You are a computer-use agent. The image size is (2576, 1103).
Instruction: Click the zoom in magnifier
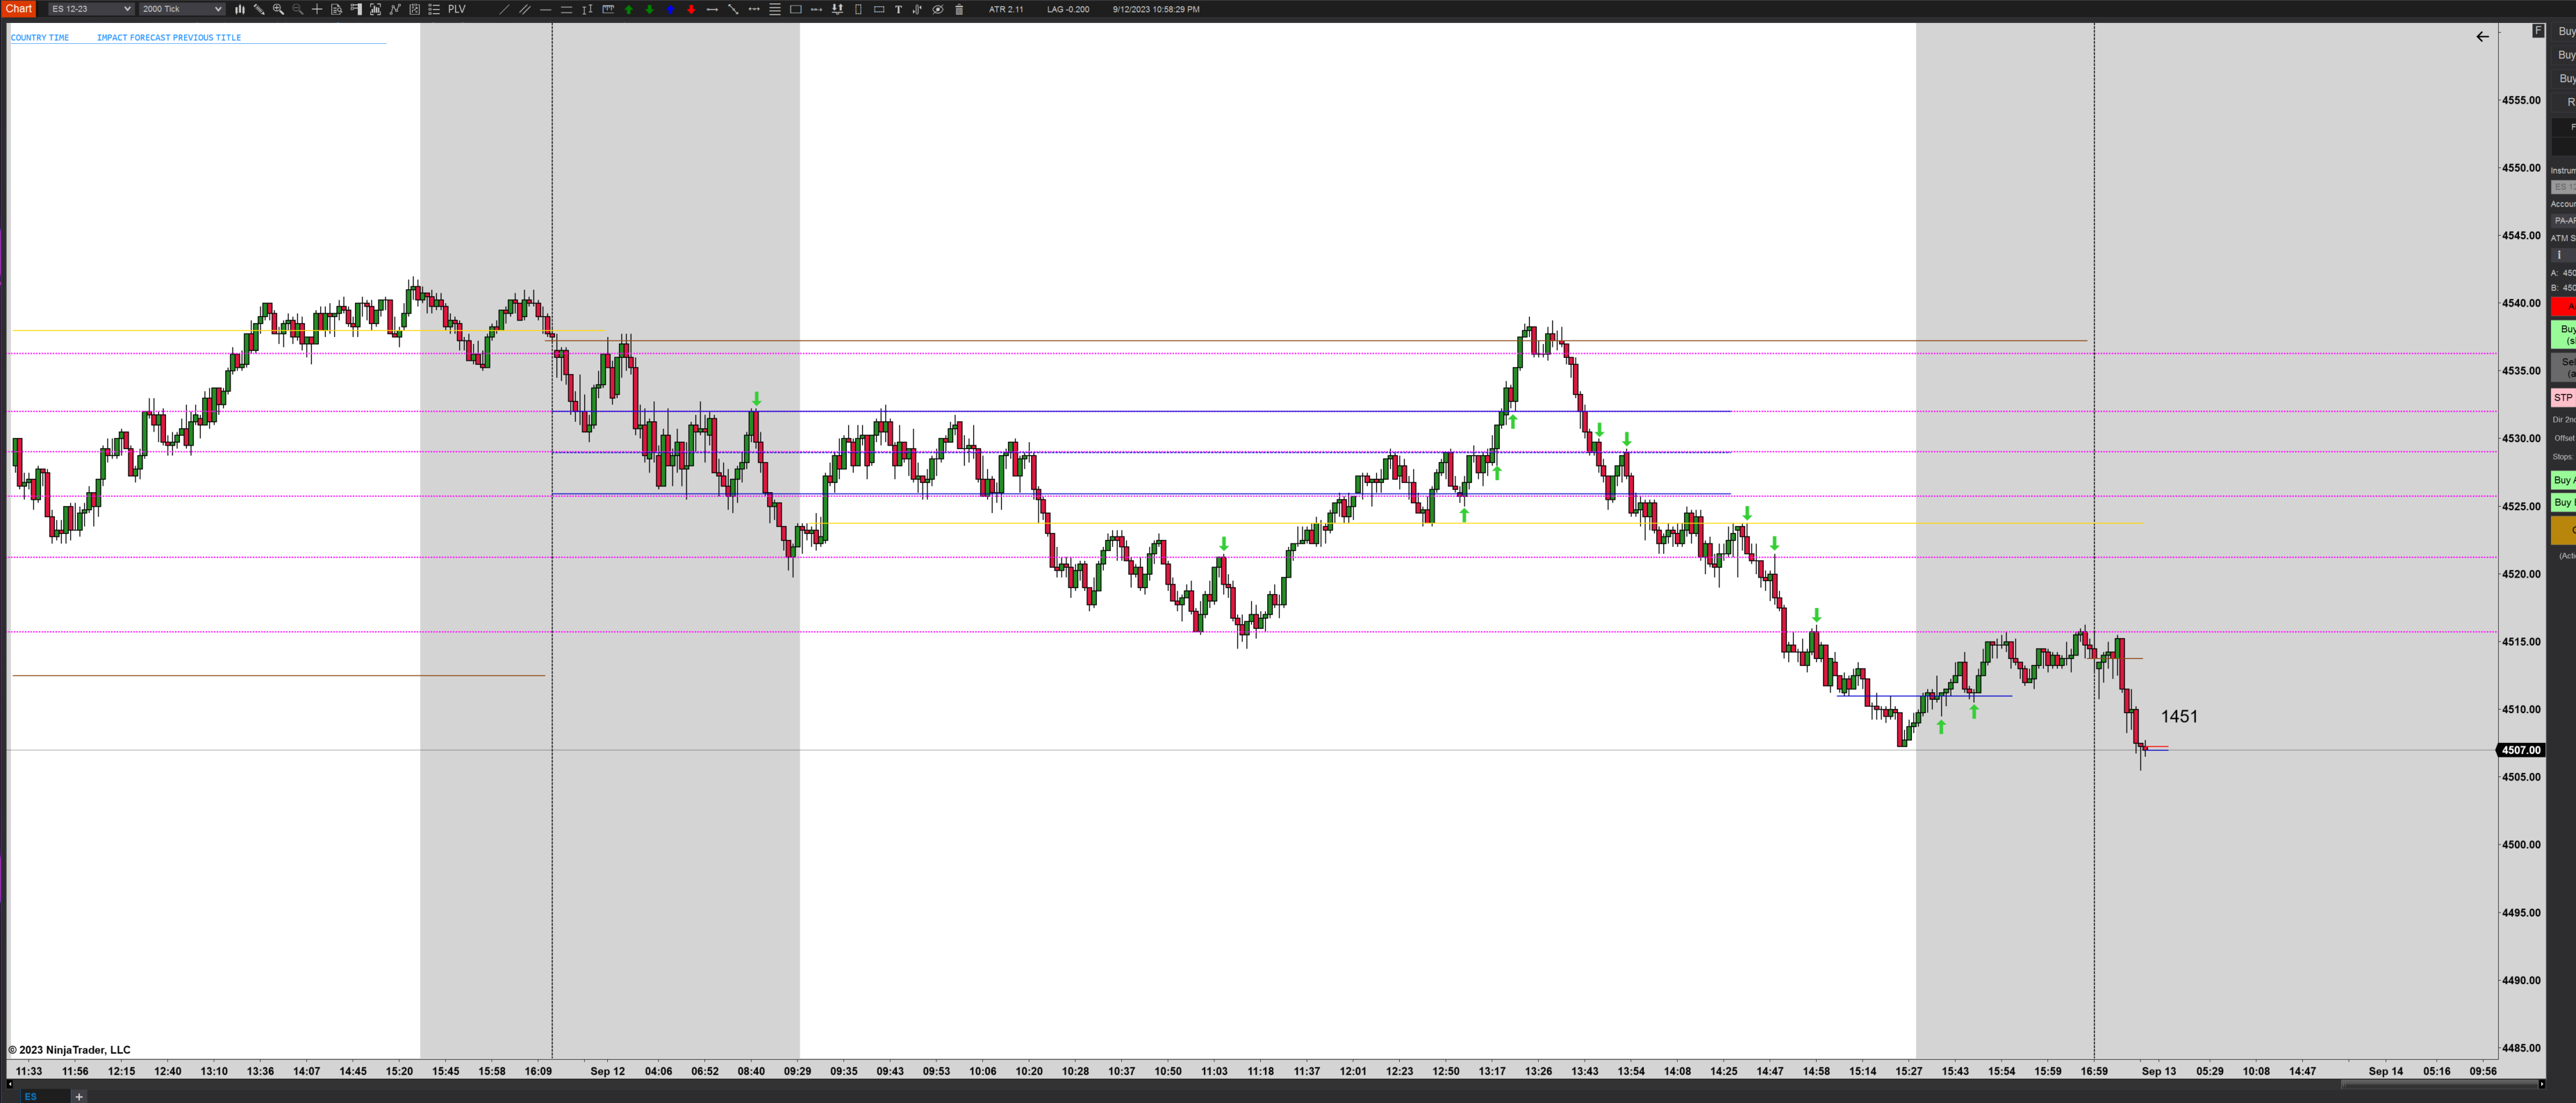point(278,9)
